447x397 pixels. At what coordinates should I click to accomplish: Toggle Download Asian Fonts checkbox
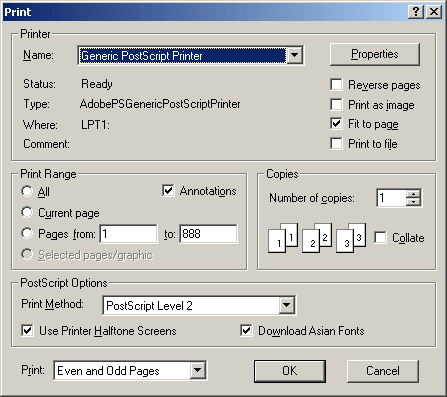(x=246, y=331)
